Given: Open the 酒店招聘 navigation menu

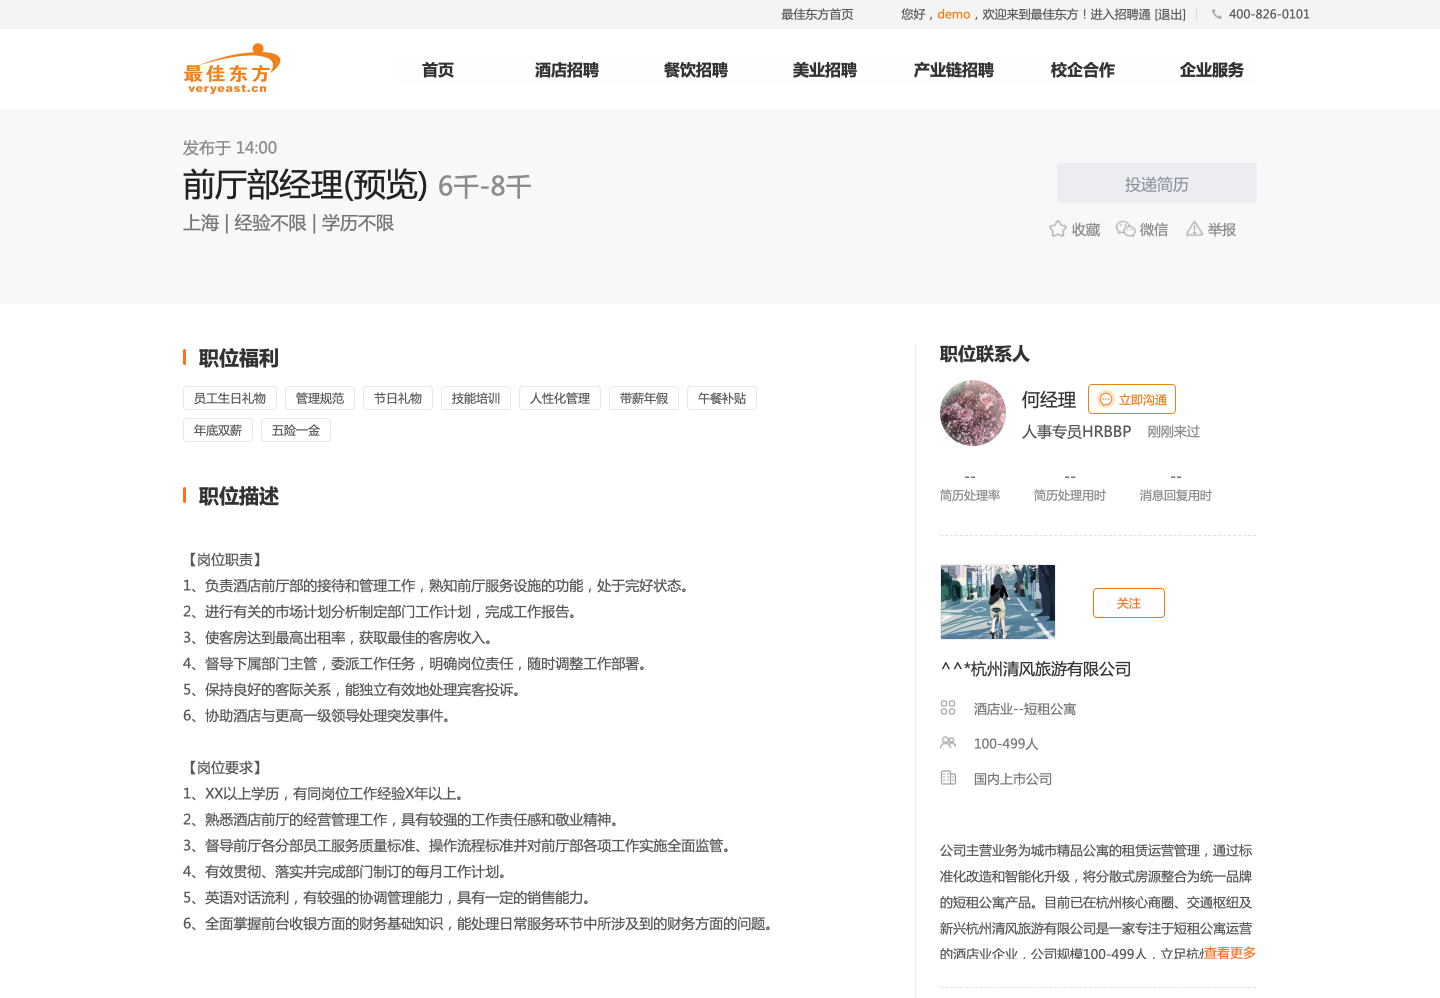Looking at the screenshot, I should [x=566, y=70].
